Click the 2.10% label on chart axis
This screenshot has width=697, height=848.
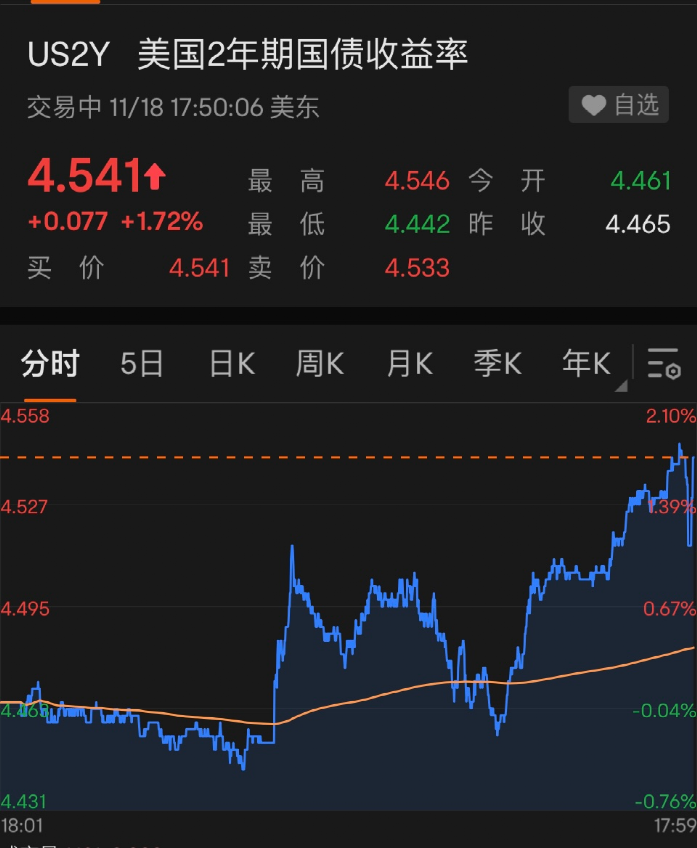tap(671, 416)
